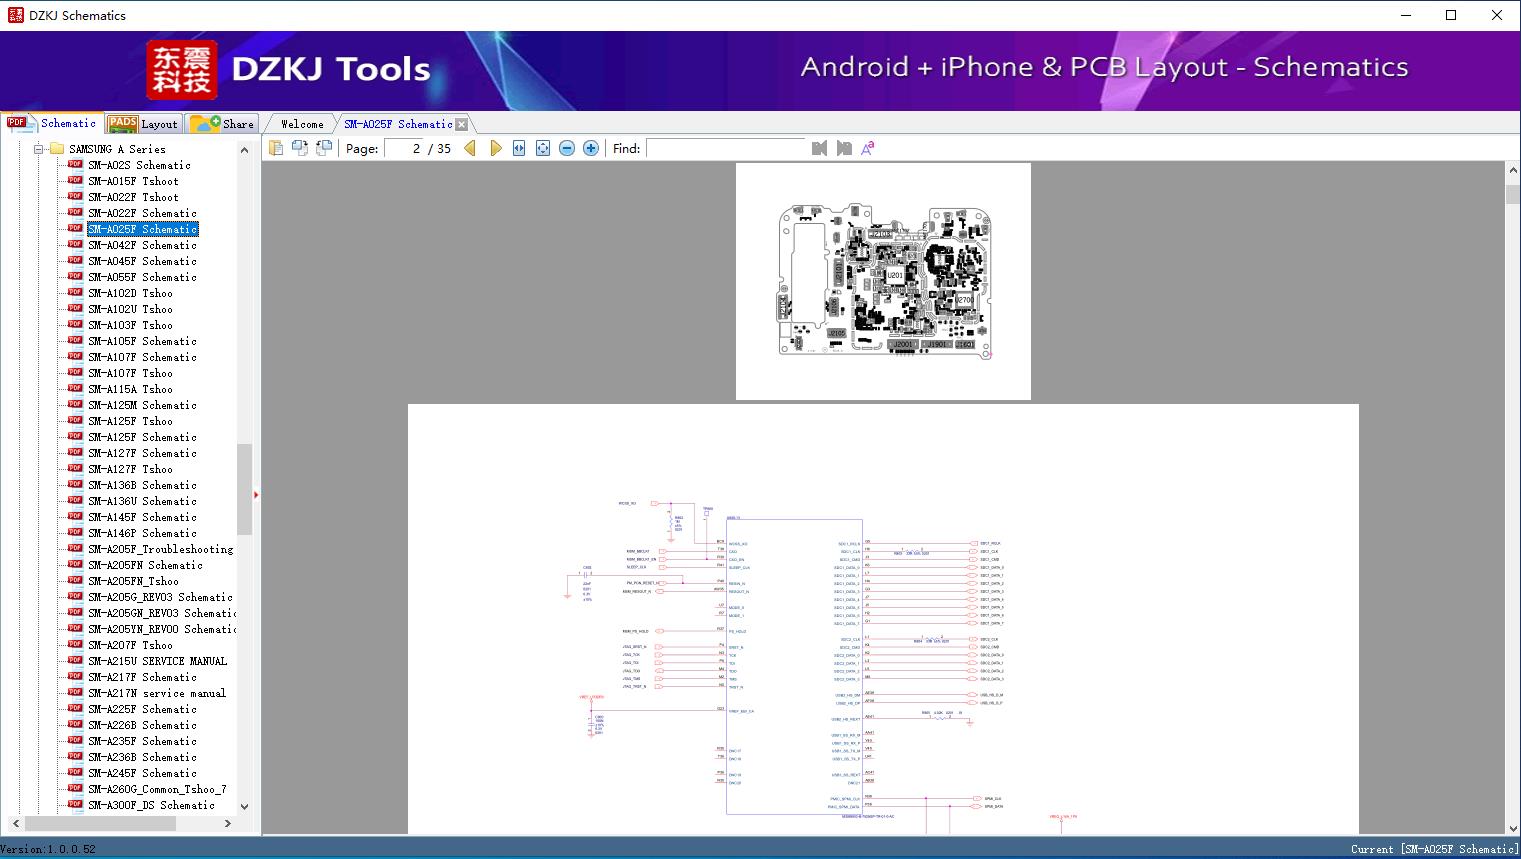Click PDF icon beside SM-A105F Schematic
Viewport: 1521px width, 859px height.
tap(75, 340)
